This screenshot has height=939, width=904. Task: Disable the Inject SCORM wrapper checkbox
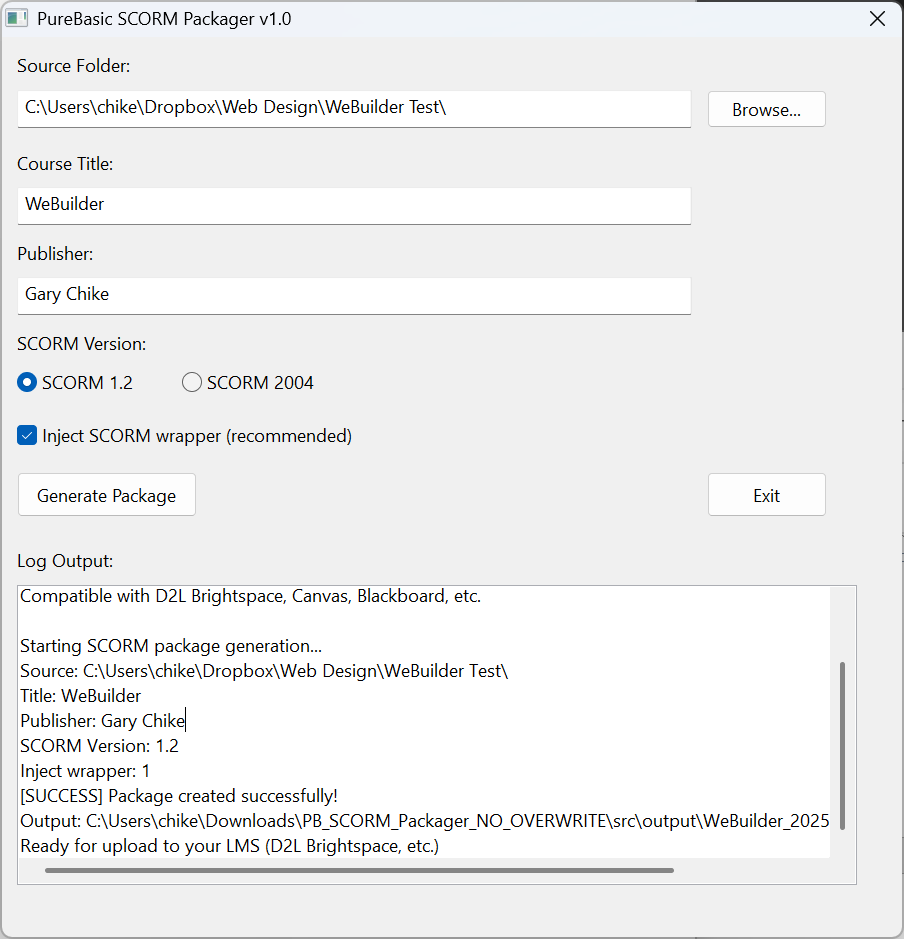27,436
